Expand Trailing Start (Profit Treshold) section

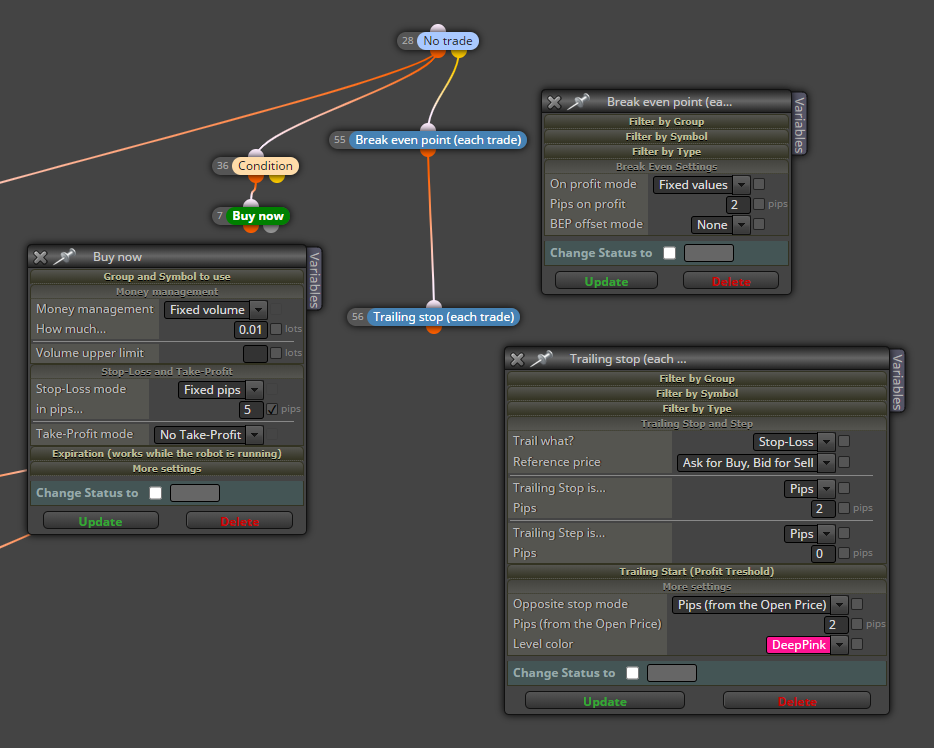(696, 571)
